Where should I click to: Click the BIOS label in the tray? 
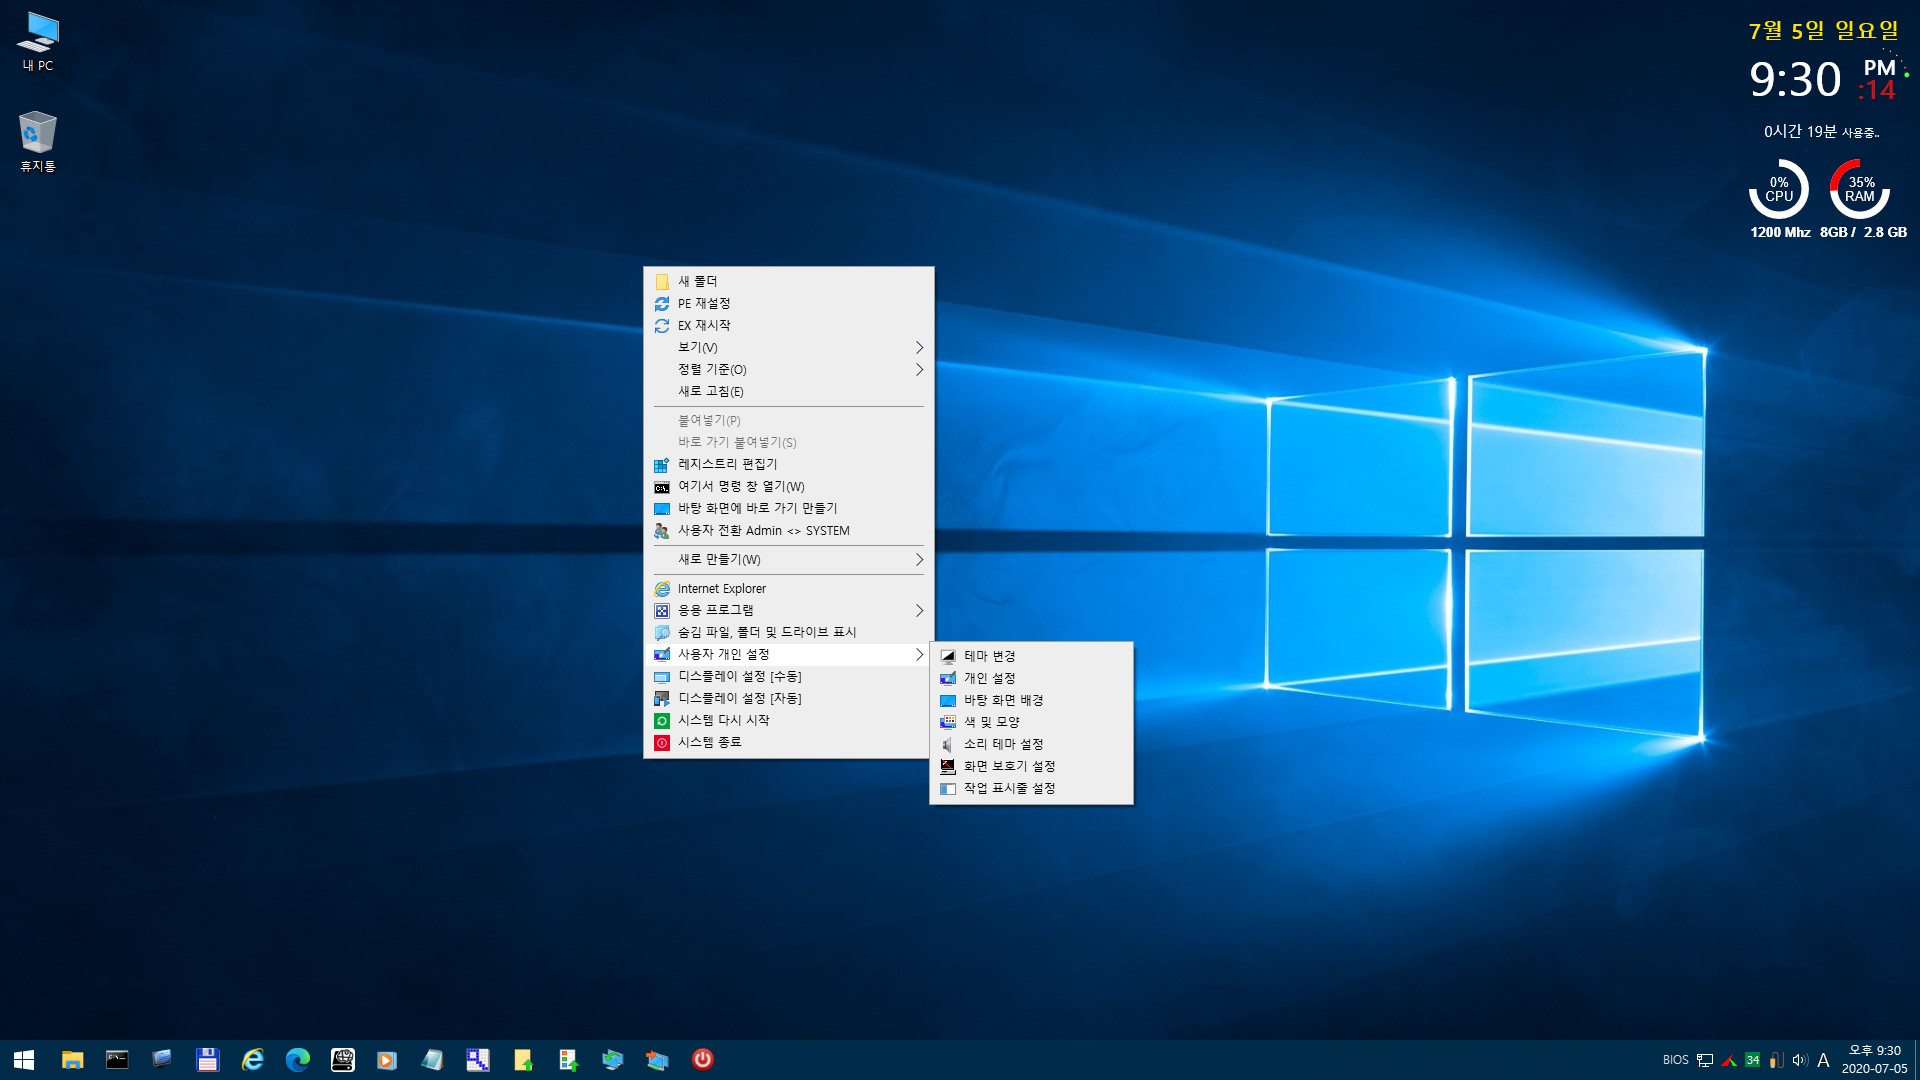1676,1060
